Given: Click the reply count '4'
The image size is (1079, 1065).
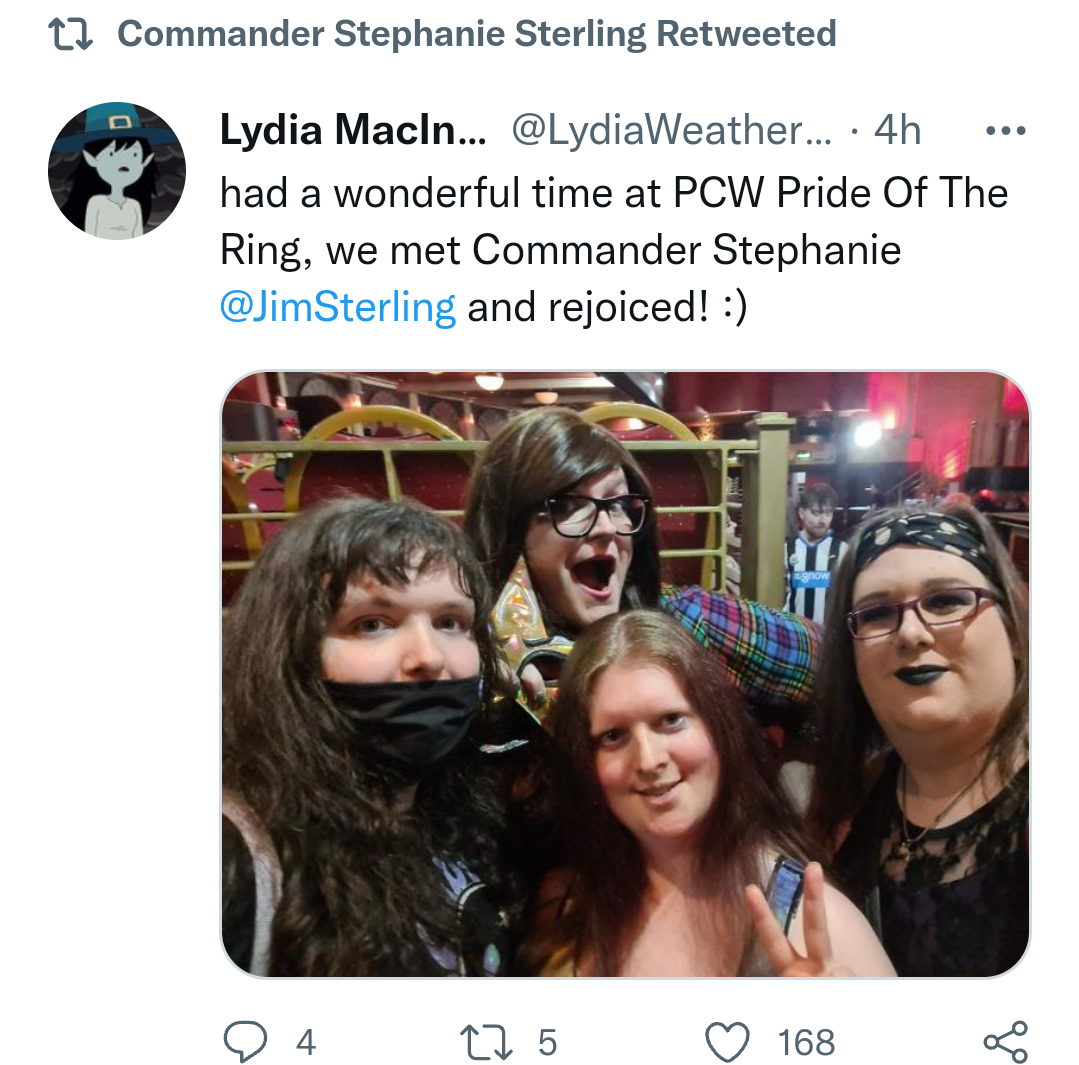Looking at the screenshot, I should click(306, 1042).
